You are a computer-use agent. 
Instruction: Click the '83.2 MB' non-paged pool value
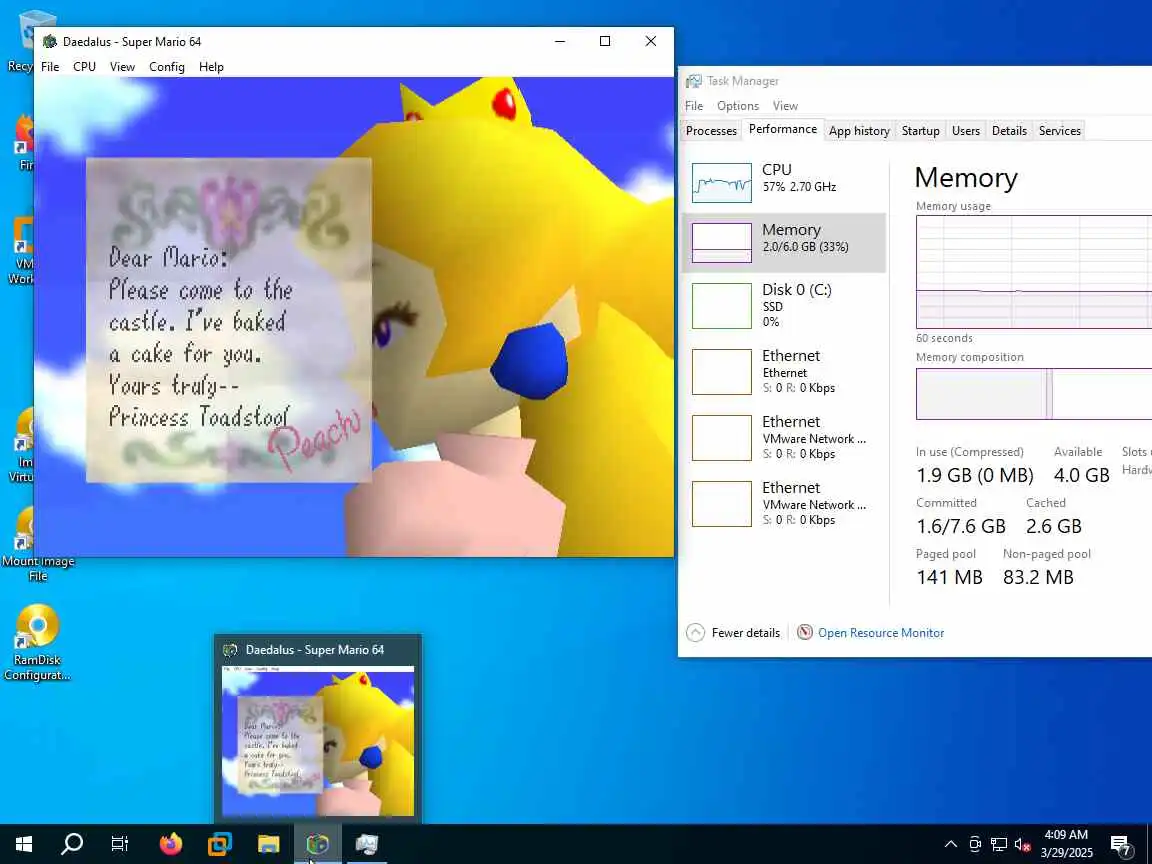[x=1038, y=577]
